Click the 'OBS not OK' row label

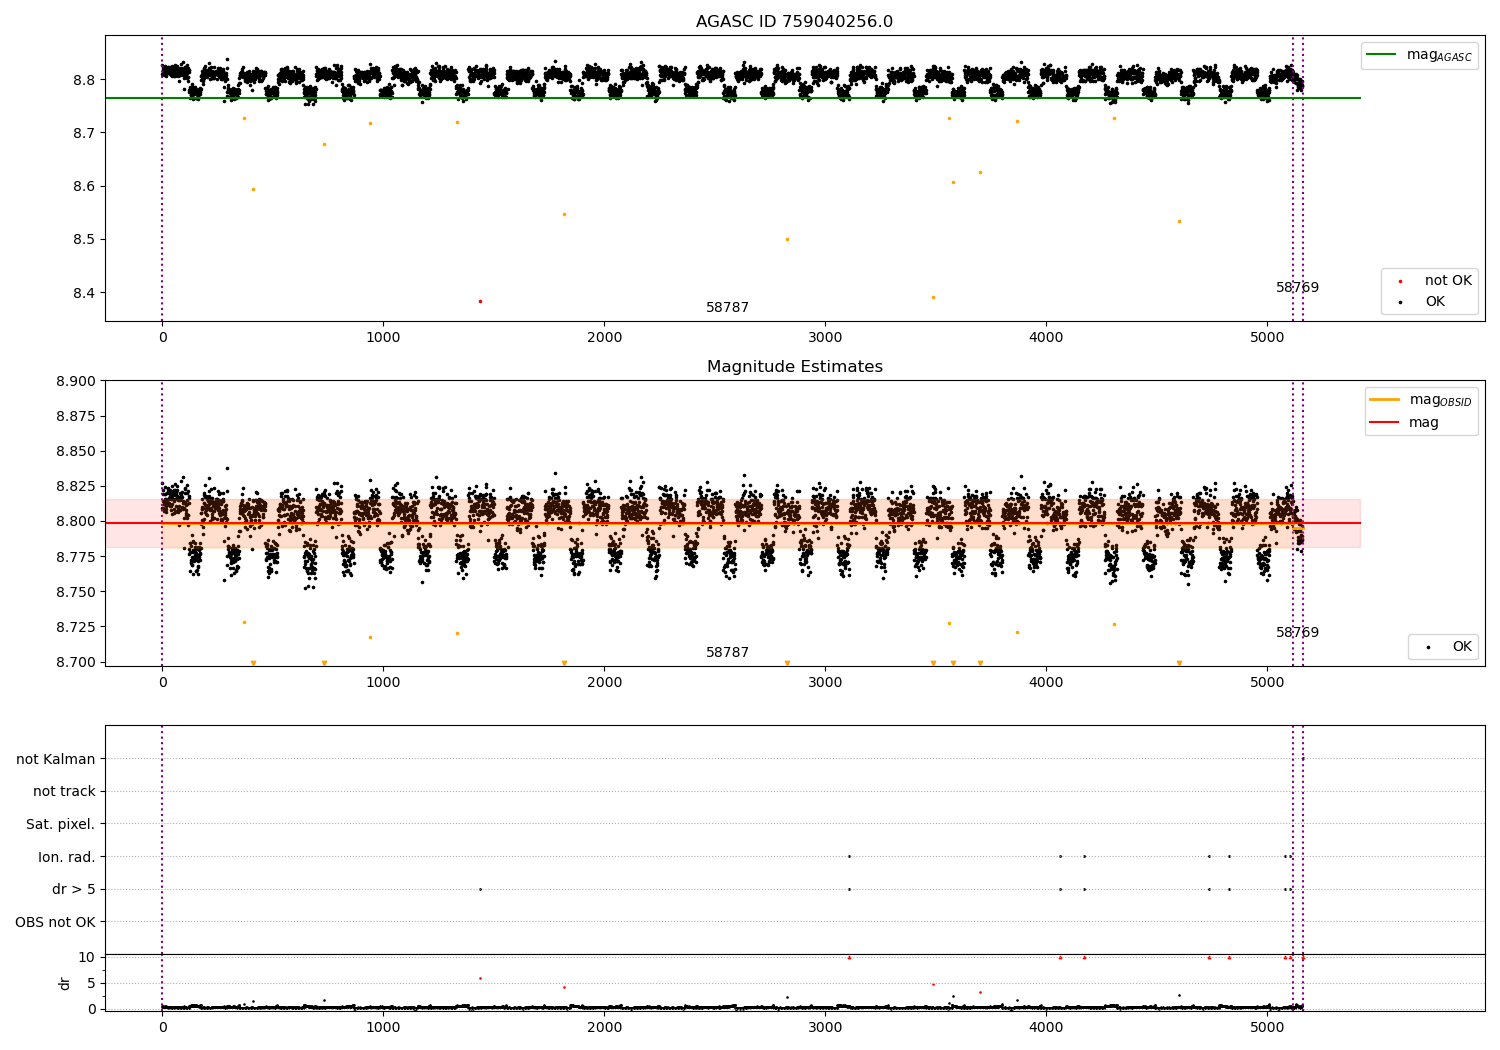click(56, 922)
